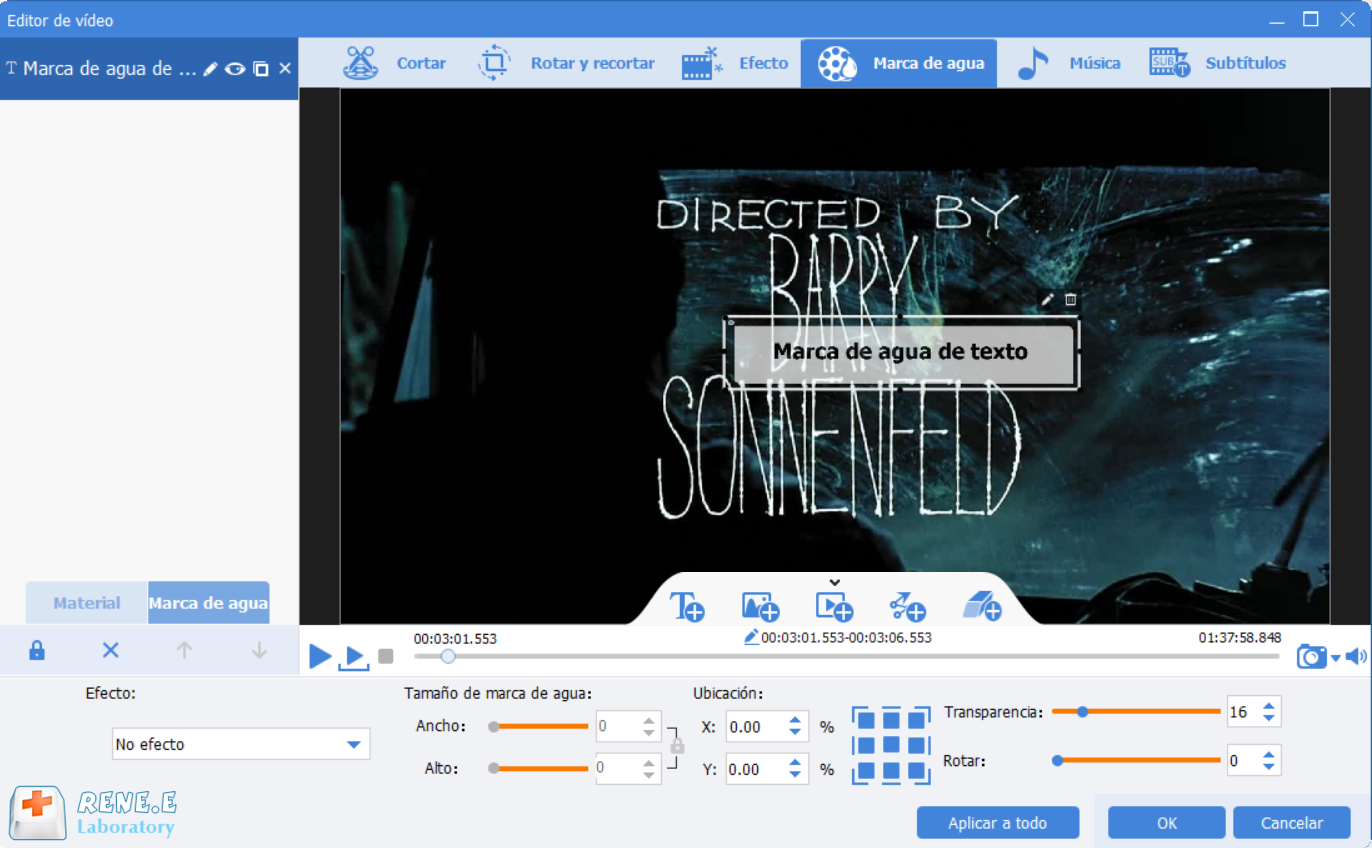
Task: Toggle watermark visibility with the eye icon
Action: [235, 69]
